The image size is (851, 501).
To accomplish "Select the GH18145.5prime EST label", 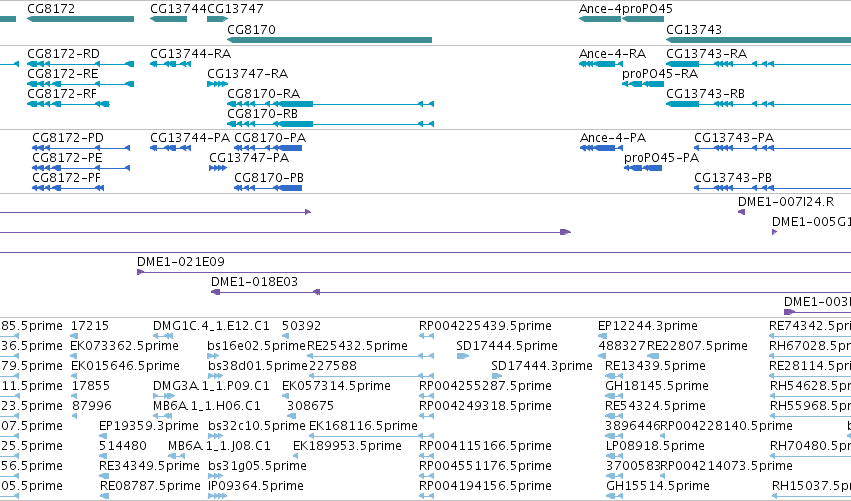I will 657,386.
